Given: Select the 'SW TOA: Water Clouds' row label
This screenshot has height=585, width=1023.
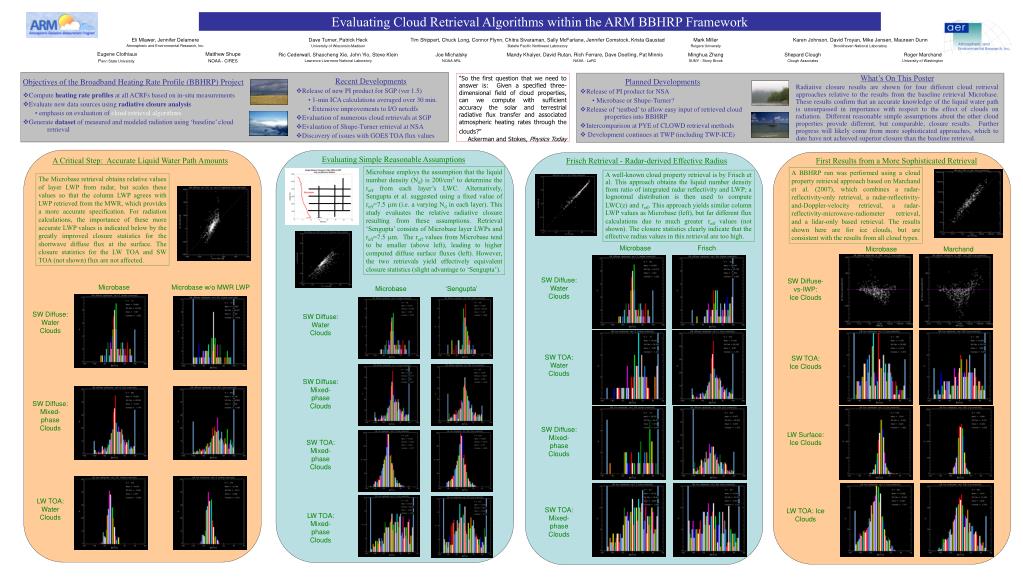Looking at the screenshot, I should [x=559, y=365].
